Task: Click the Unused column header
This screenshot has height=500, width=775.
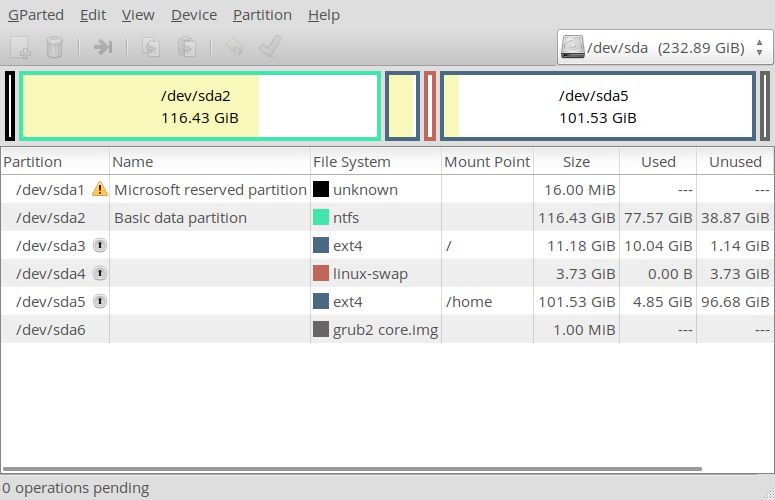Action: click(735, 162)
